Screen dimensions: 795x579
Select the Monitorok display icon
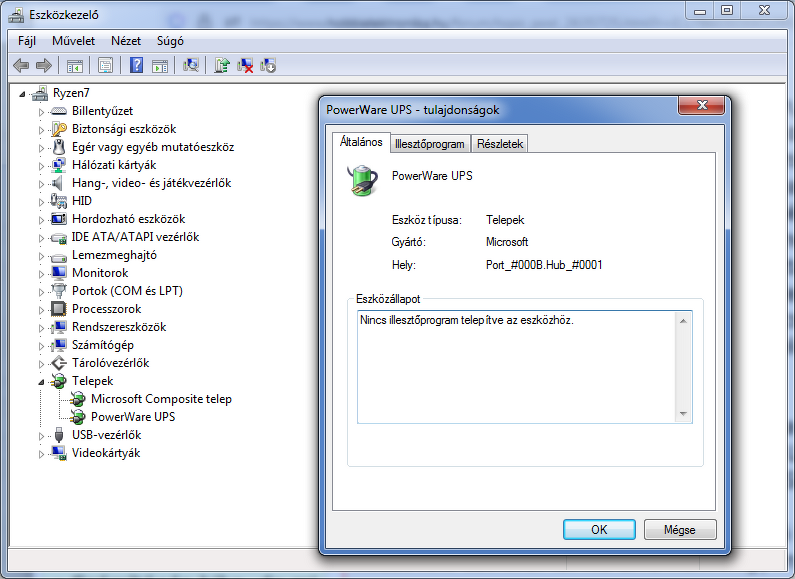pyautogui.click(x=59, y=273)
